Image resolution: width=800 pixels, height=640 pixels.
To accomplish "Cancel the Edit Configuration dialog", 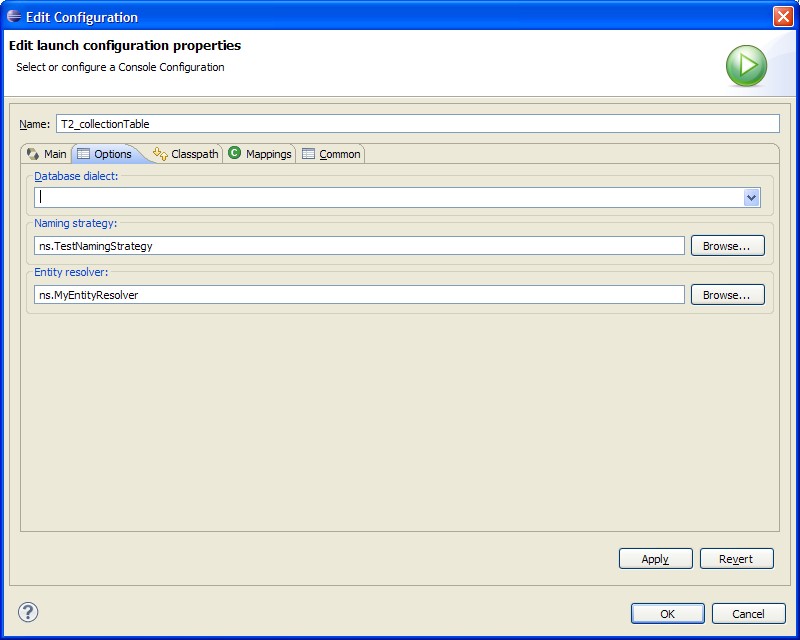I will point(748,613).
